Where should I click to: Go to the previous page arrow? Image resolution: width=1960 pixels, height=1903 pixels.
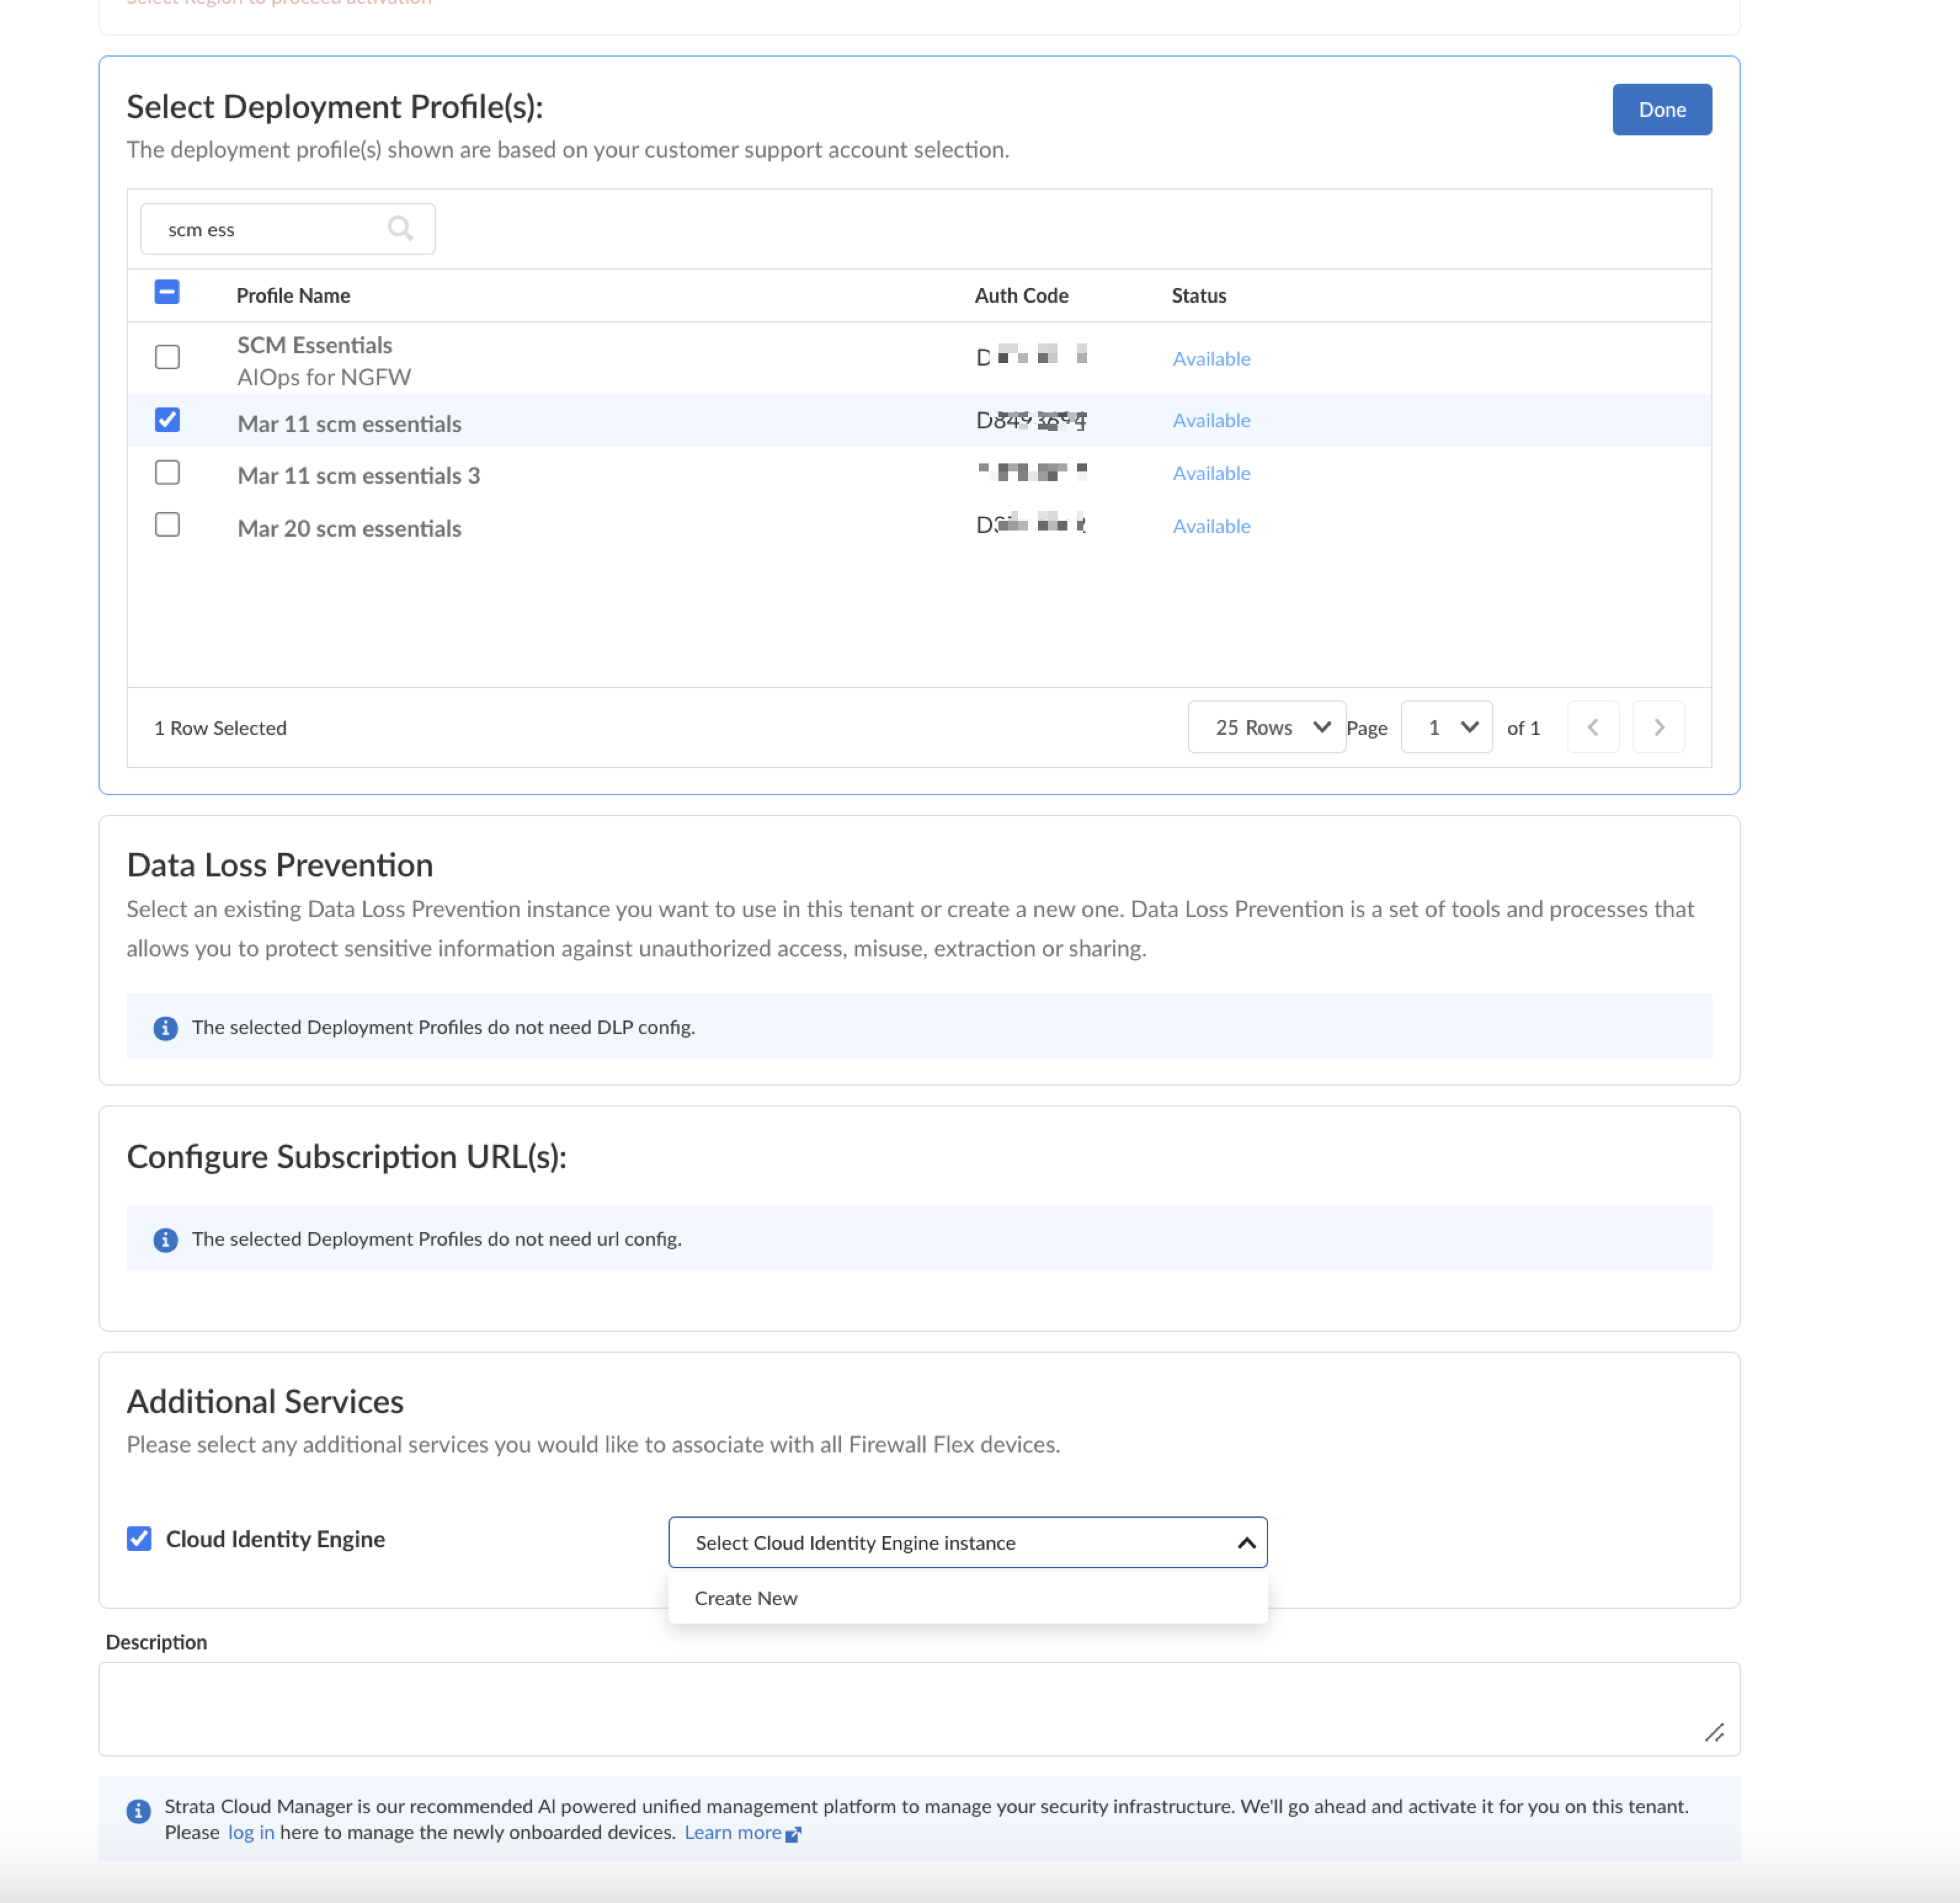1592,727
